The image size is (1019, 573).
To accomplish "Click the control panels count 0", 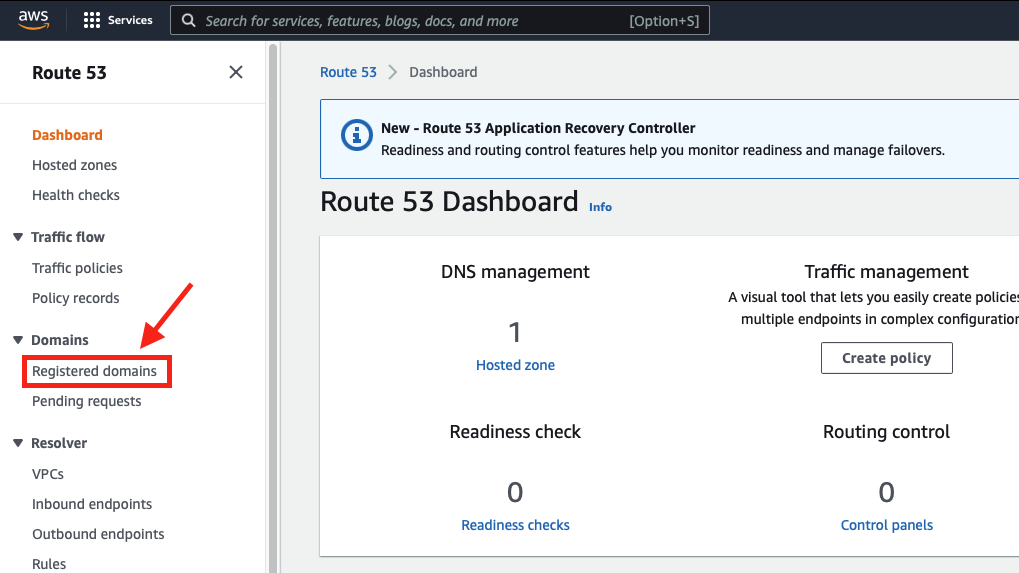I will [886, 492].
